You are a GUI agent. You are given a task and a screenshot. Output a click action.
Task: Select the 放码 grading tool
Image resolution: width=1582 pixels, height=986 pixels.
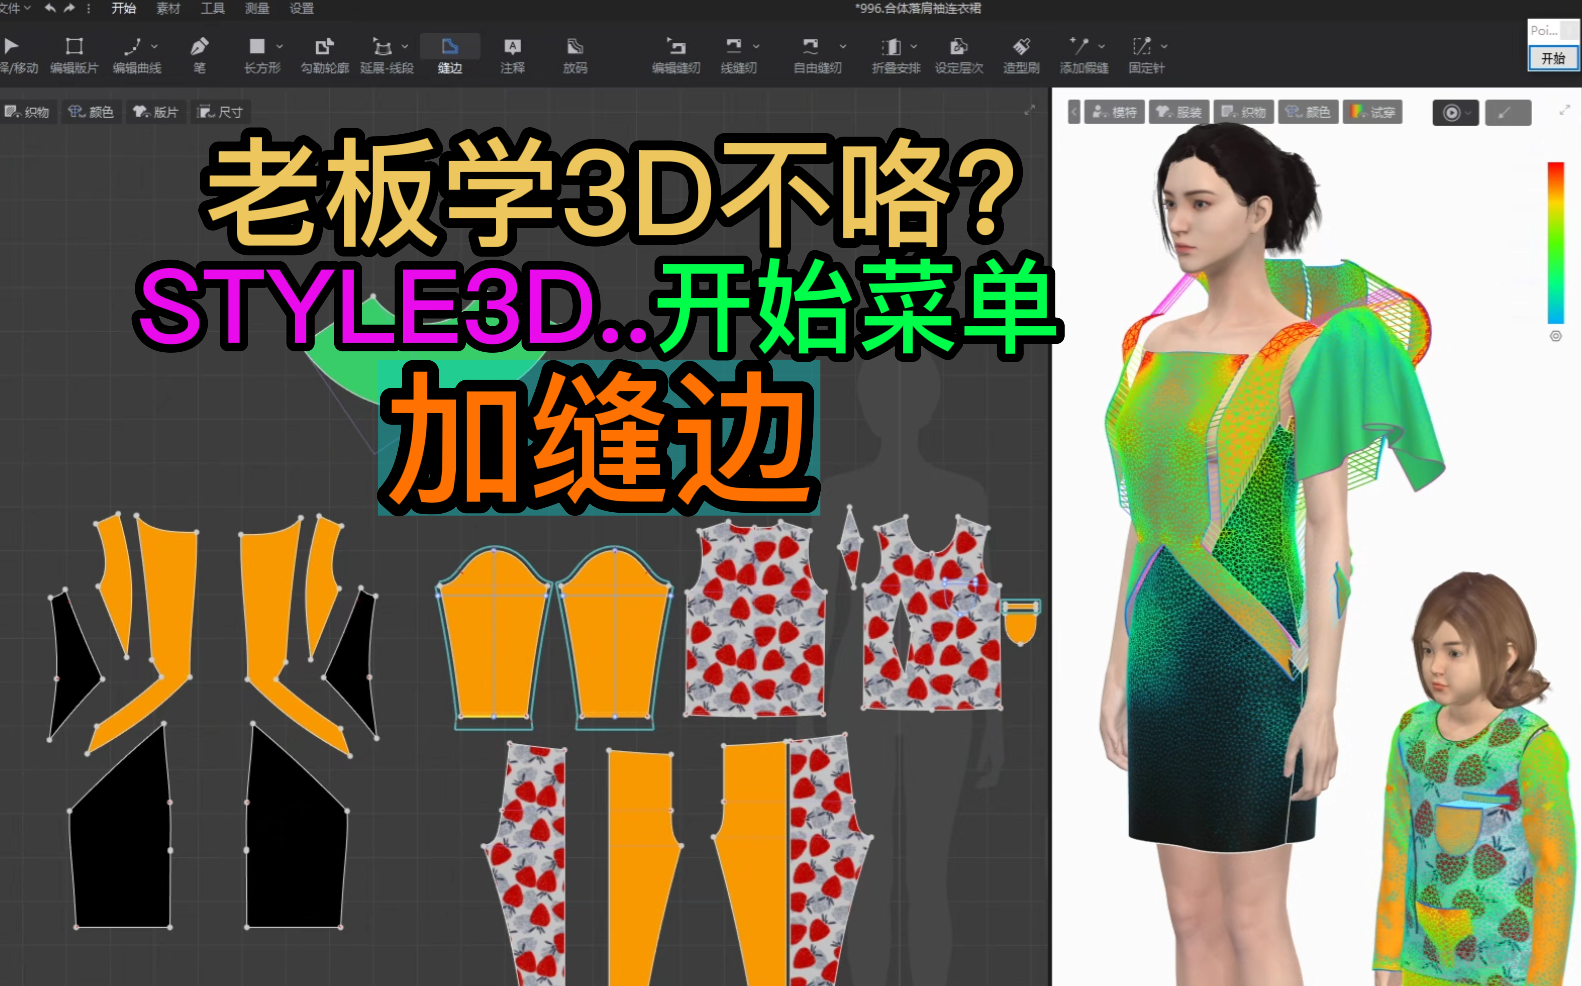click(575, 55)
